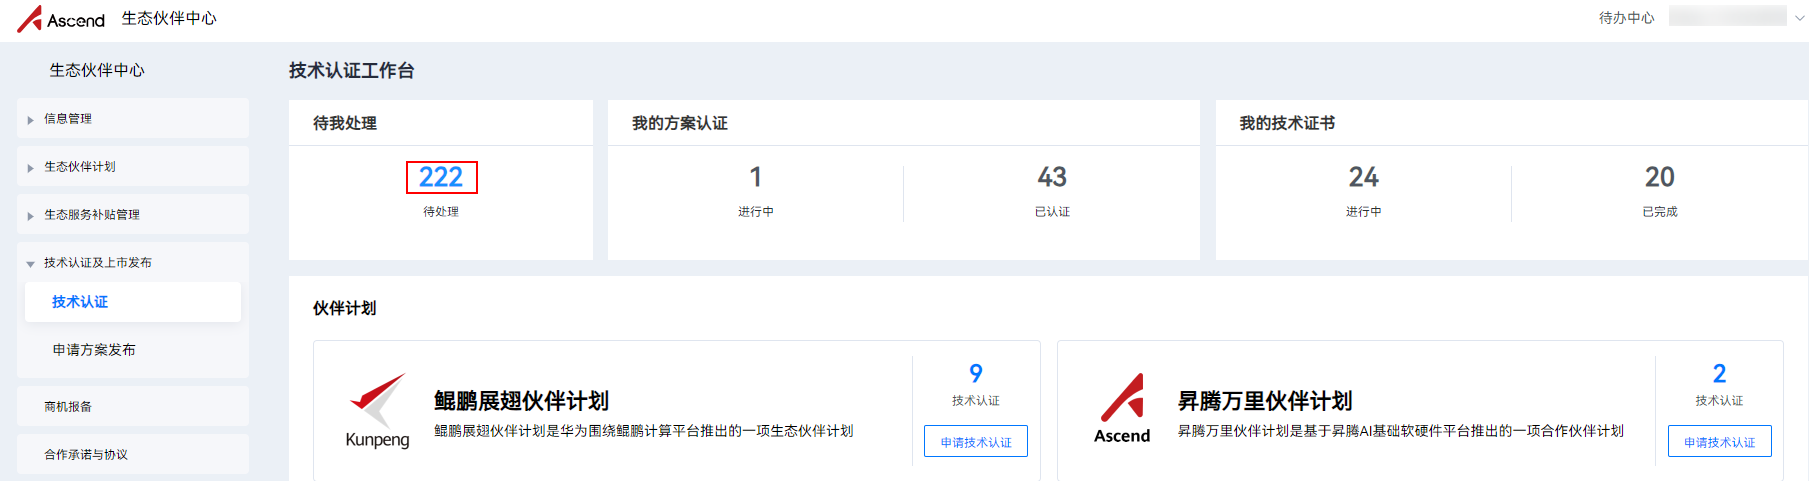The image size is (1809, 481).
Task: Click the 待我处理 card heading
Action: (345, 123)
